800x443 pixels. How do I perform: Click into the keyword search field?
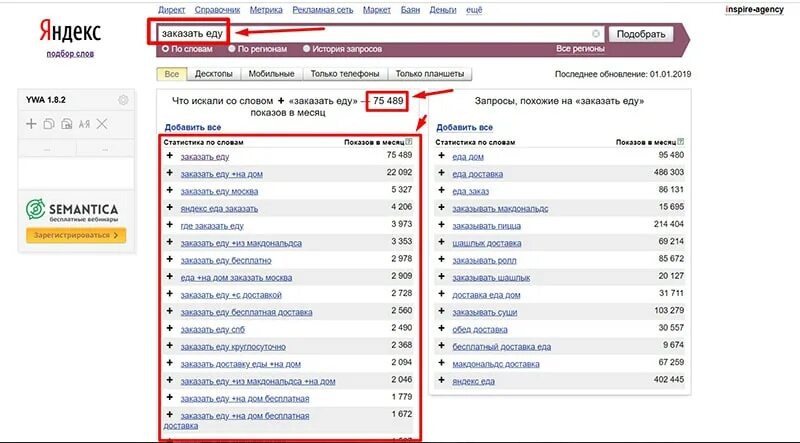pyautogui.click(x=380, y=34)
